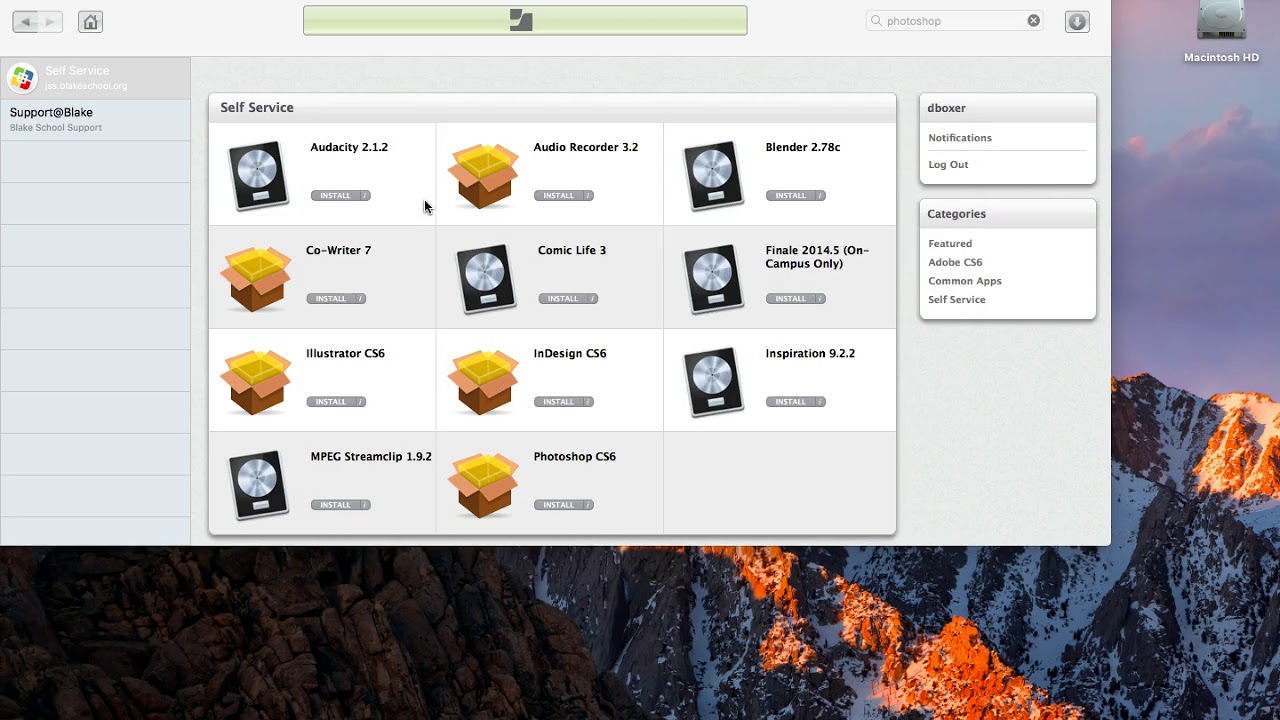Click Log Out
This screenshot has height=720, width=1280.
tap(948, 165)
